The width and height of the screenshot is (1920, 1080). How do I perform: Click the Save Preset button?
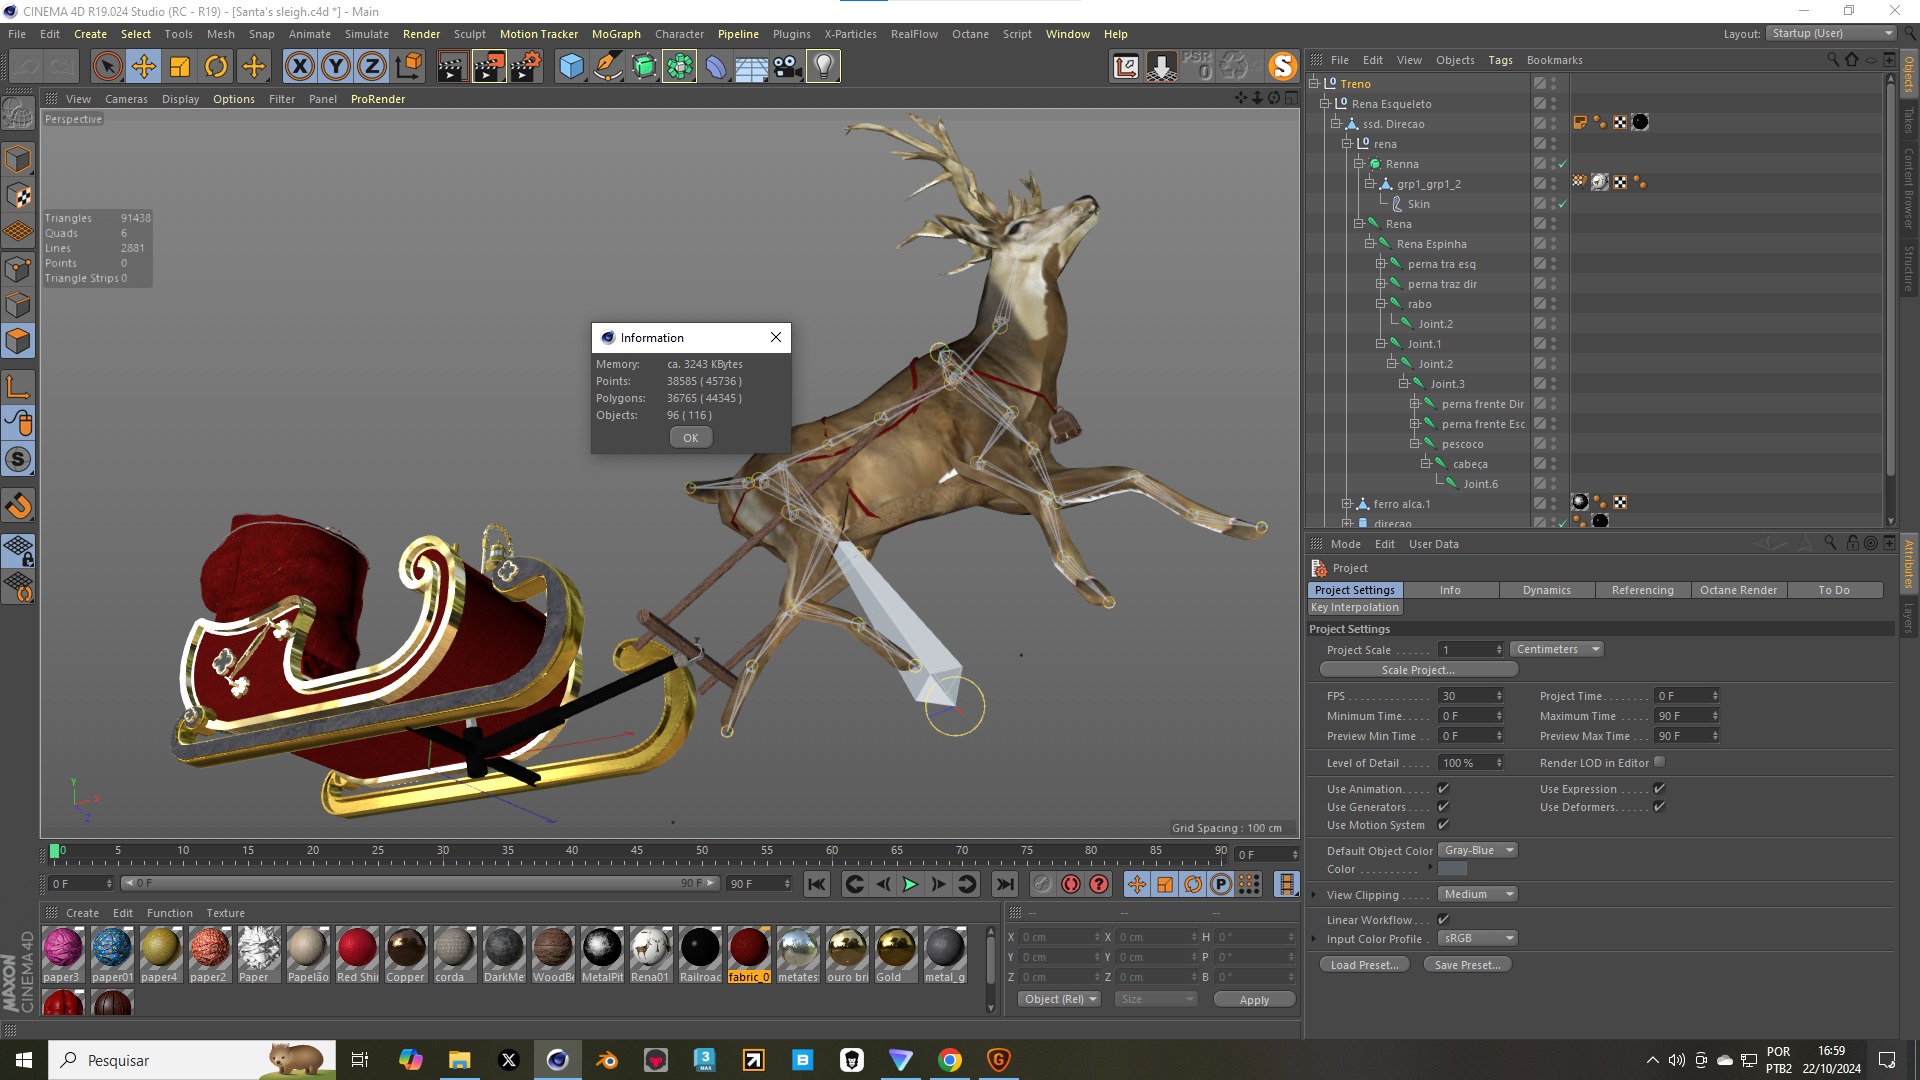tap(1467, 965)
